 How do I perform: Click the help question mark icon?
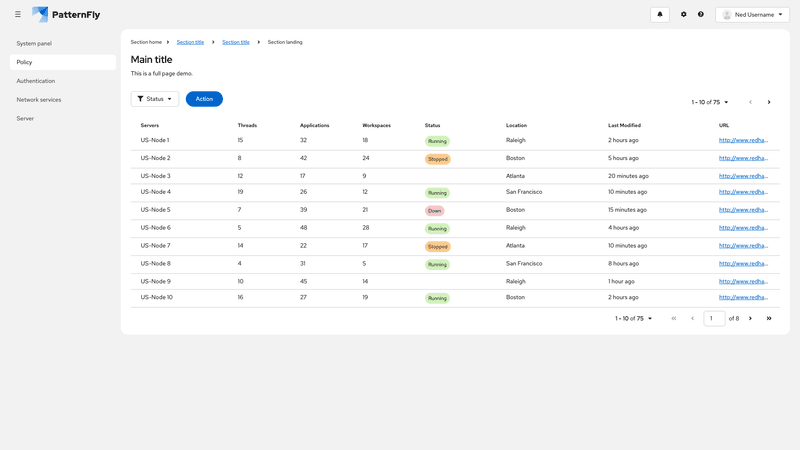point(701,15)
